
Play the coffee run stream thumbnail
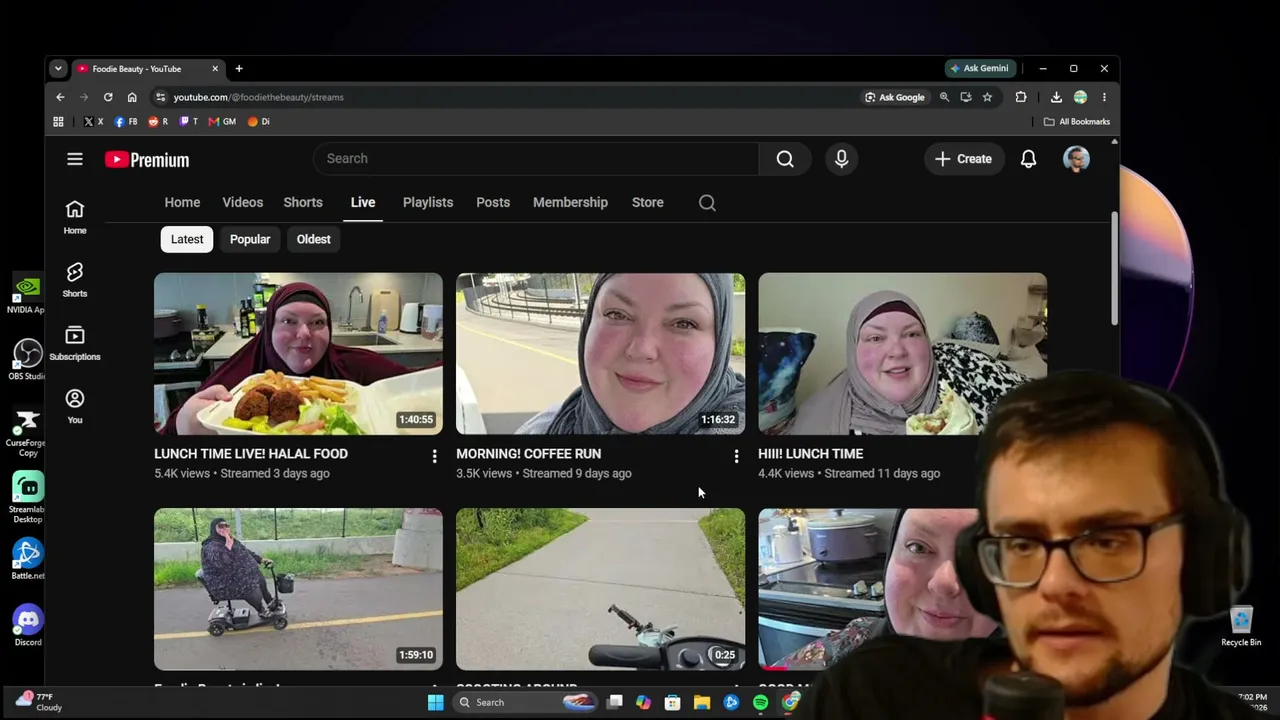(600, 354)
